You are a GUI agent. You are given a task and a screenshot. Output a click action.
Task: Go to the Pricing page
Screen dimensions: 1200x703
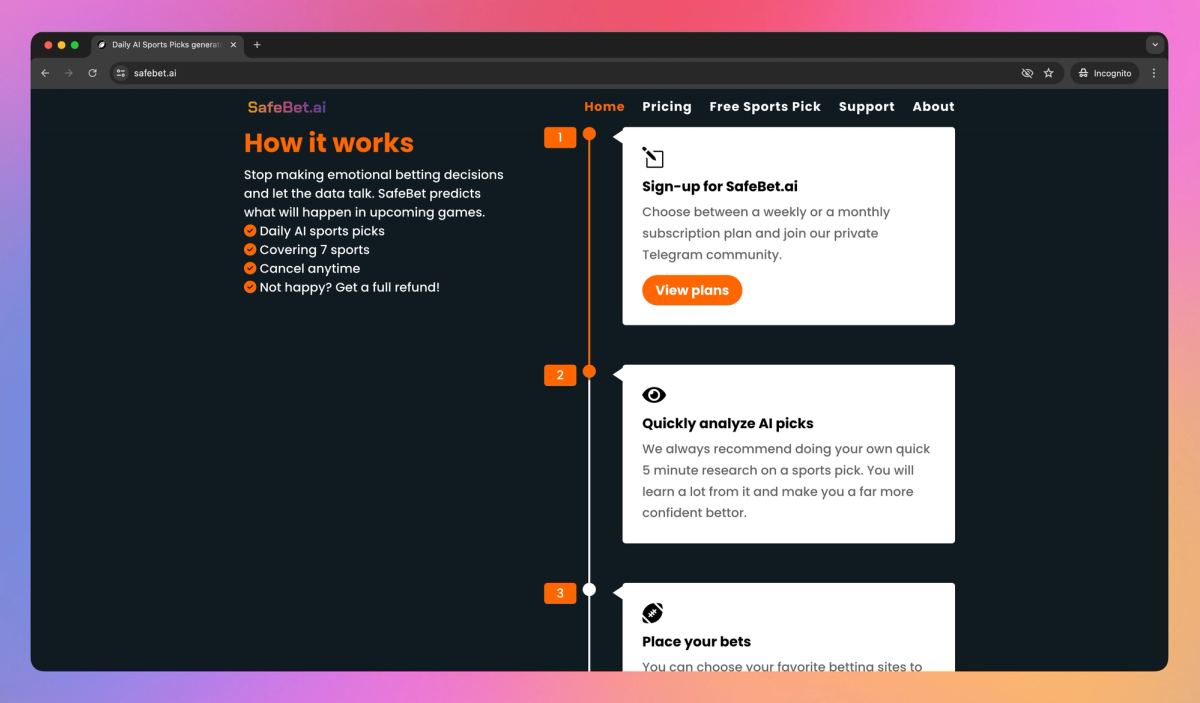(x=667, y=107)
